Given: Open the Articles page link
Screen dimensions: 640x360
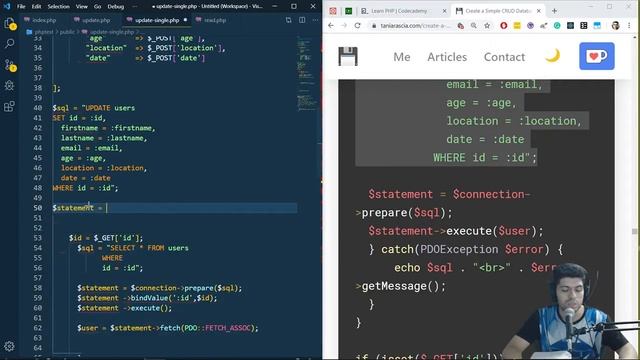Looking at the screenshot, I should (x=447, y=57).
